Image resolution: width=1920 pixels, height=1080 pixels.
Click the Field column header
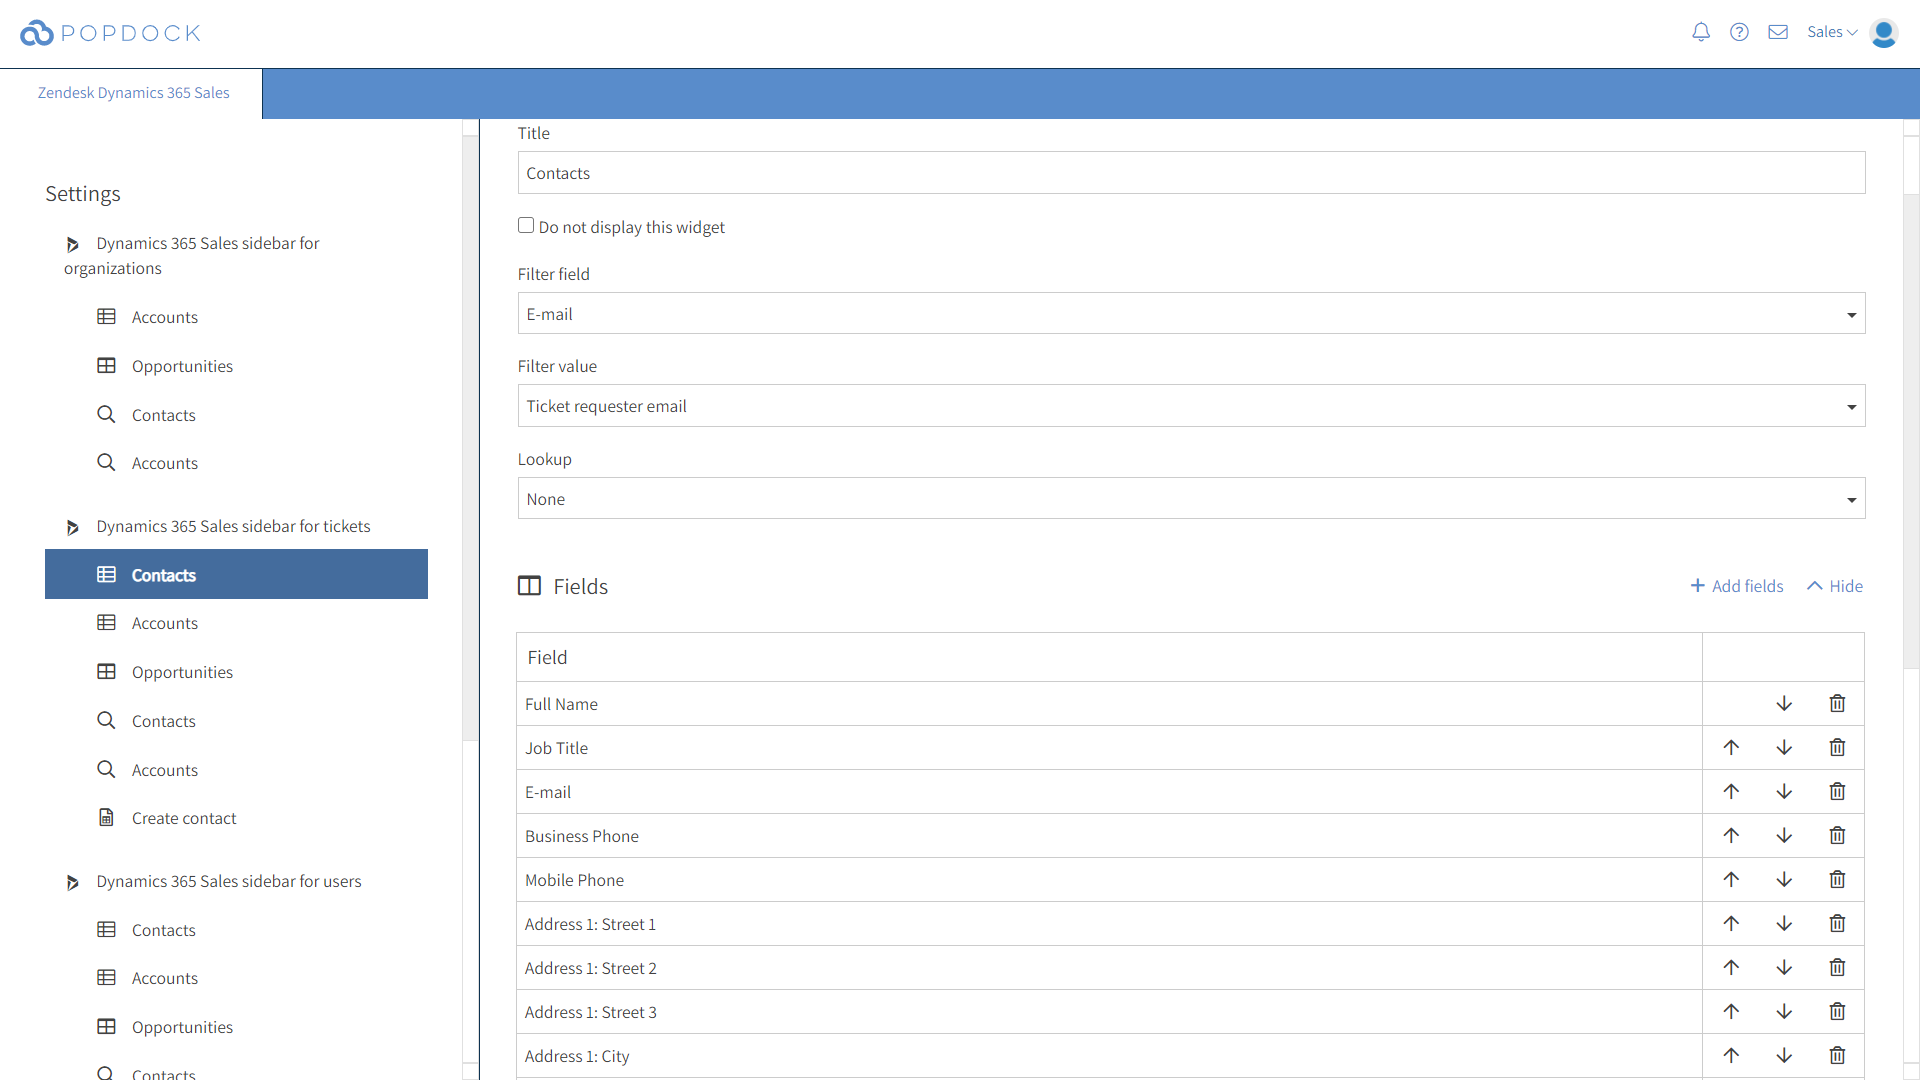[1109, 657]
